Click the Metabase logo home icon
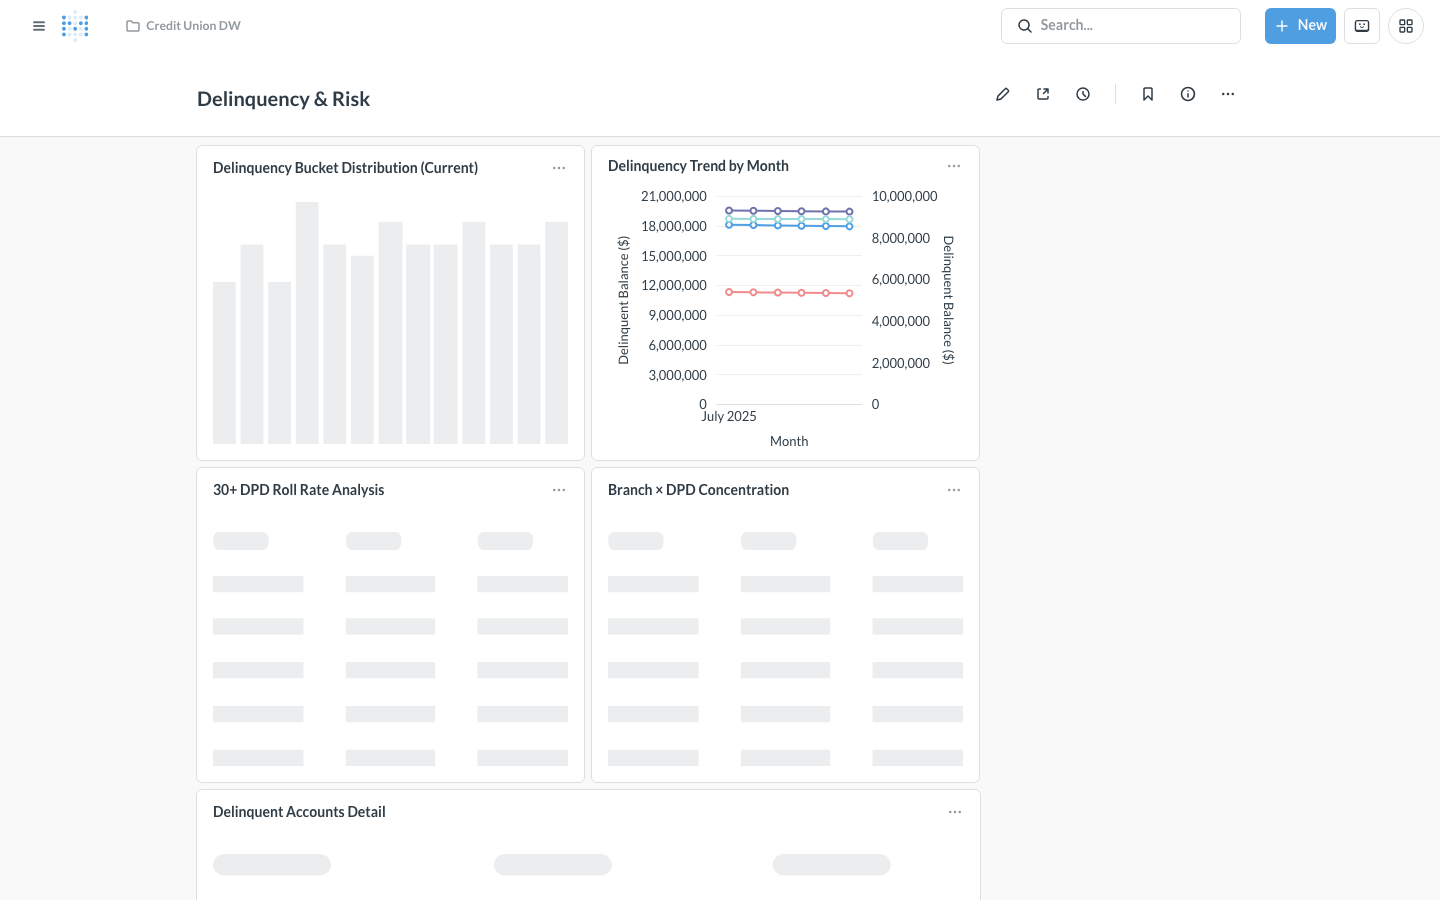Viewport: 1440px width, 900px height. (x=75, y=26)
